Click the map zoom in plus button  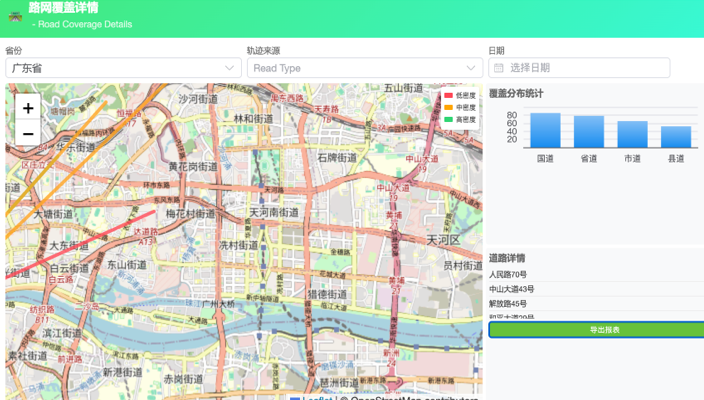tap(28, 108)
